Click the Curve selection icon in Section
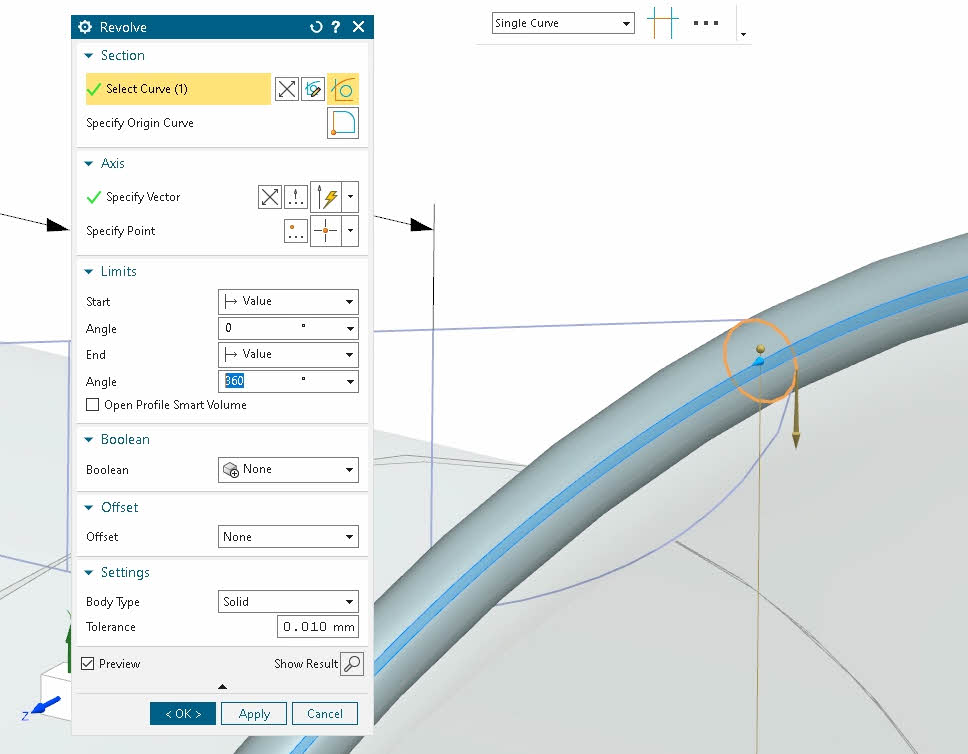This screenshot has height=754, width=968. coord(343,89)
